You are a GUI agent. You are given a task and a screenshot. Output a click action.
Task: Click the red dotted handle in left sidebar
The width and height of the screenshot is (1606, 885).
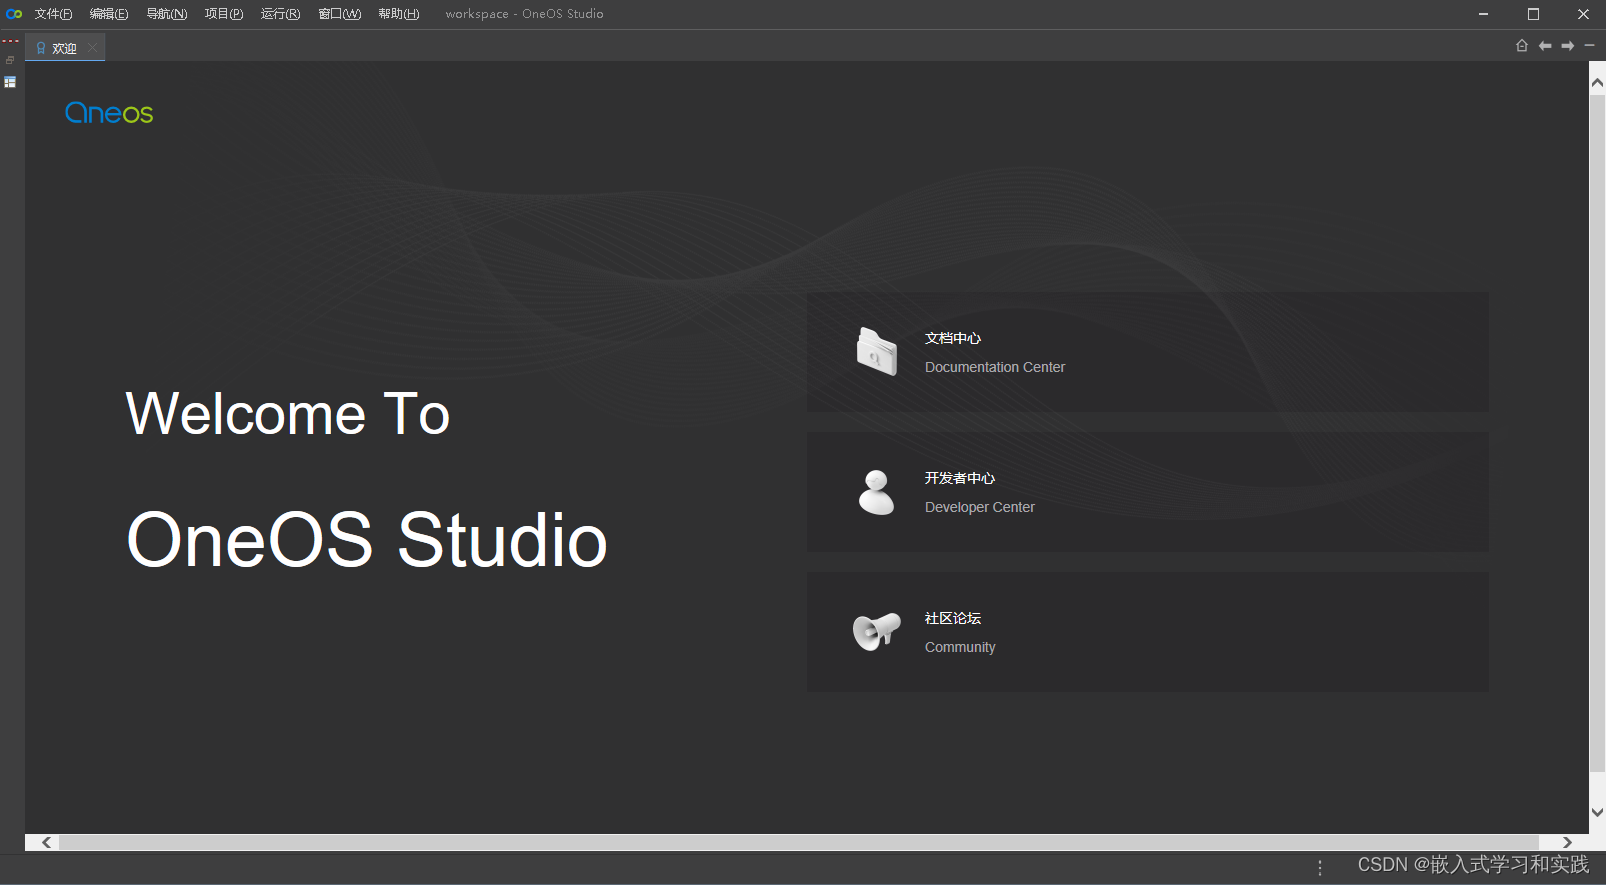(10, 41)
